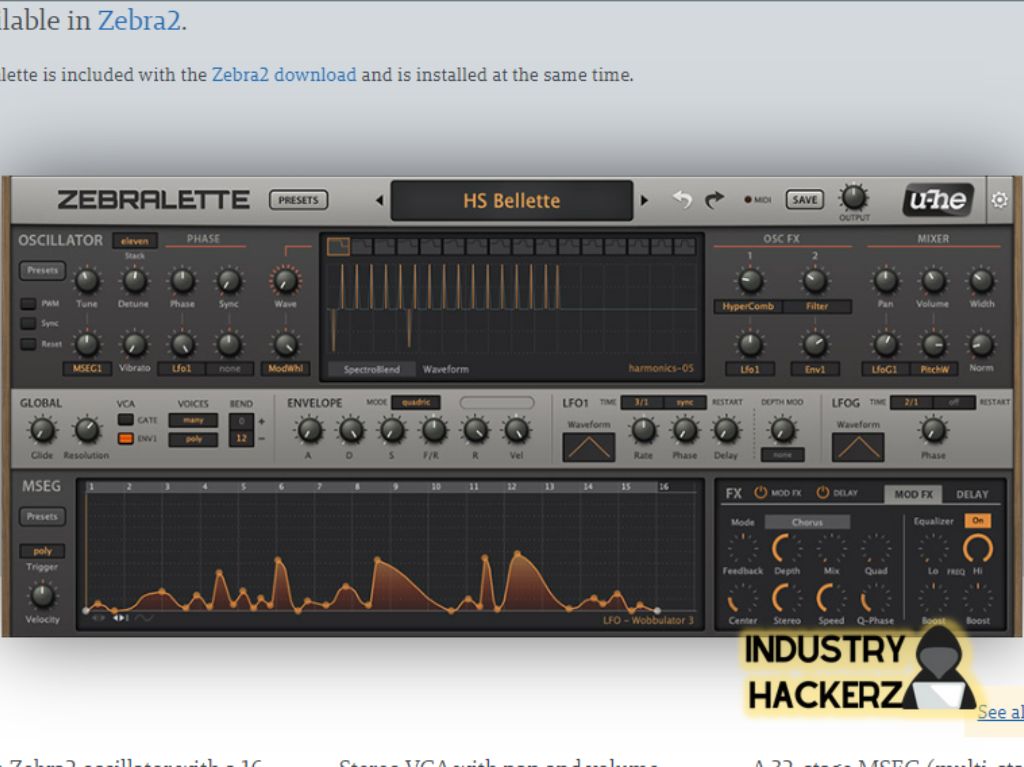Screen dimensions: 1024x767
Task: Follow the Zebra2 link in heading
Action: tap(138, 20)
